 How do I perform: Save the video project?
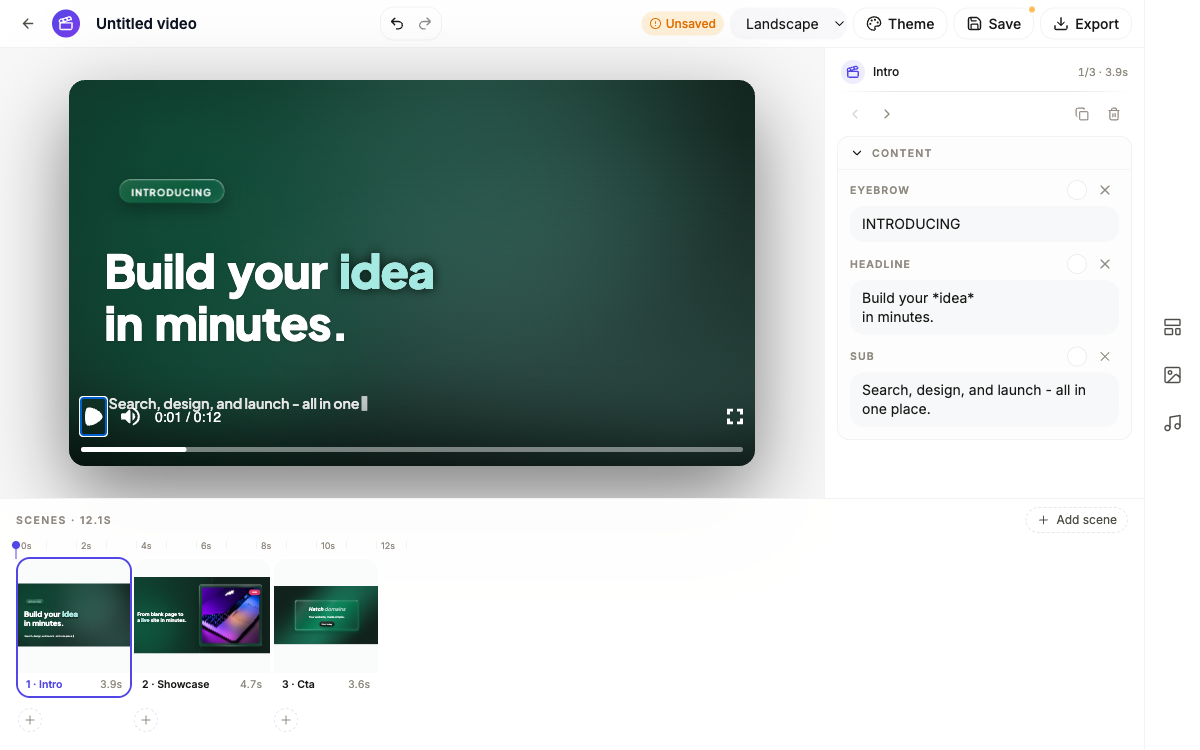point(994,24)
